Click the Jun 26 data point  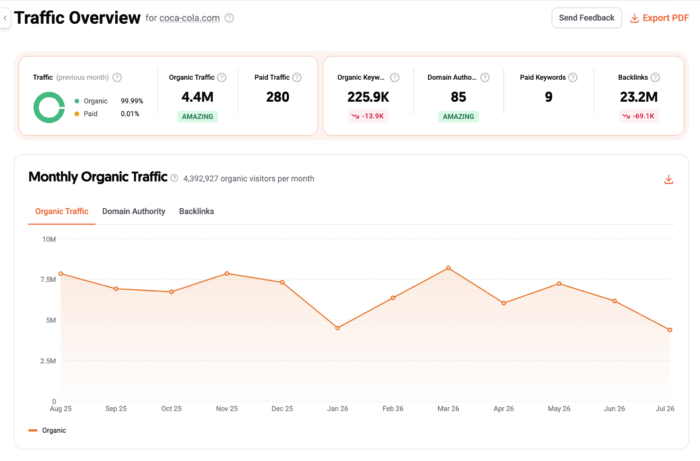click(615, 301)
